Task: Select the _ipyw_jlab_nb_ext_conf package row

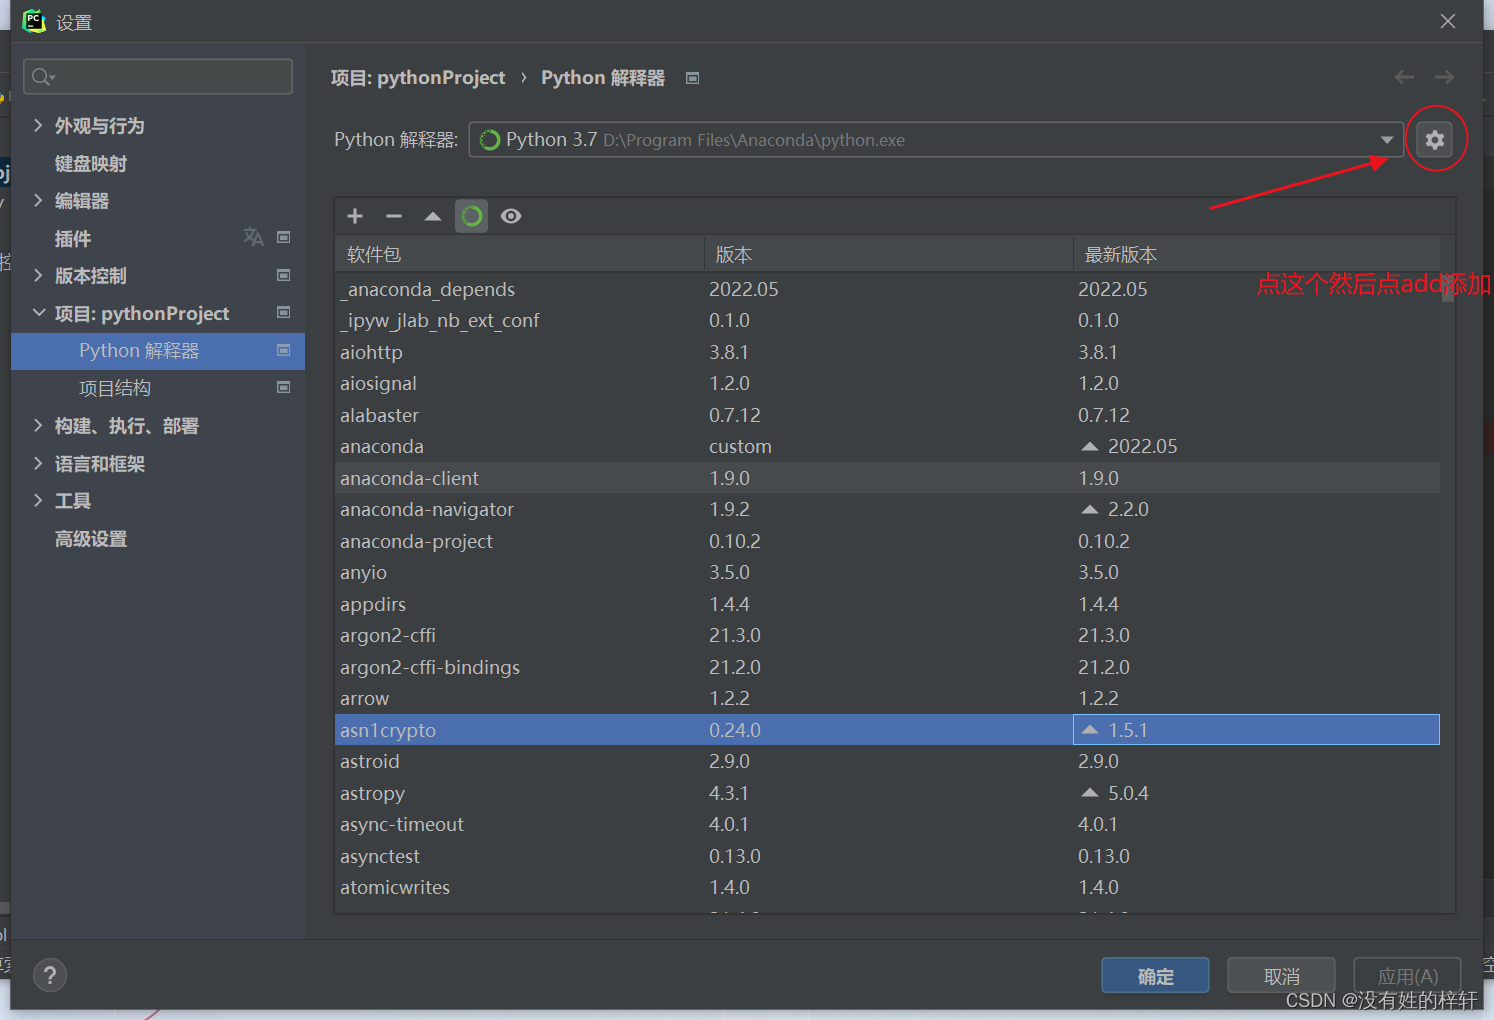Action: pos(888,320)
